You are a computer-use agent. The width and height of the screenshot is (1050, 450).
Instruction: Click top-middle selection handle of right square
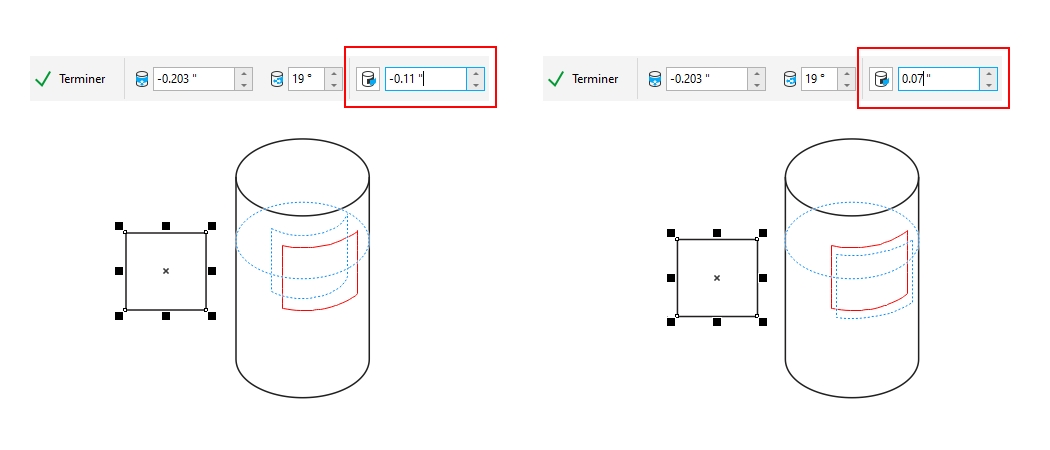click(x=717, y=232)
